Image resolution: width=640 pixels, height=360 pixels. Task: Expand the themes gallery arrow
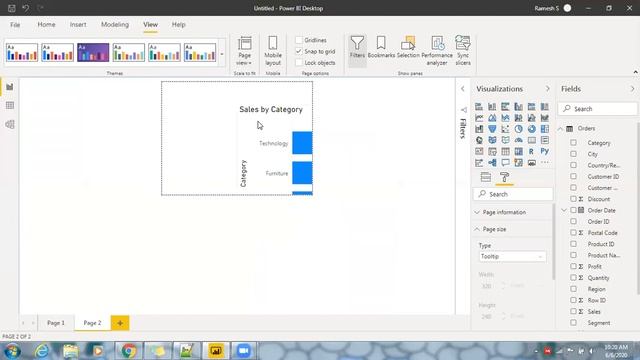coord(222,53)
